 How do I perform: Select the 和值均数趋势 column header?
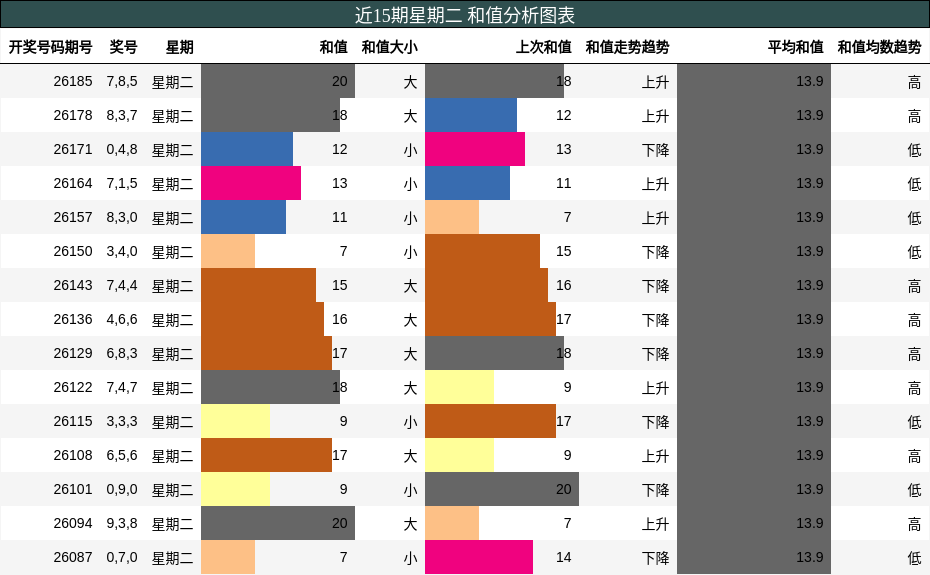[880, 47]
